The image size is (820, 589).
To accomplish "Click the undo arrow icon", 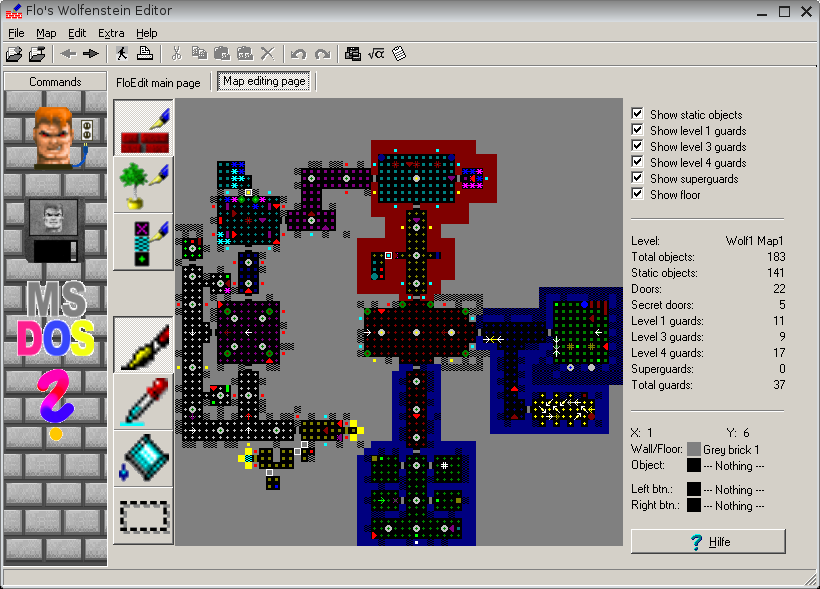I will pyautogui.click(x=299, y=54).
